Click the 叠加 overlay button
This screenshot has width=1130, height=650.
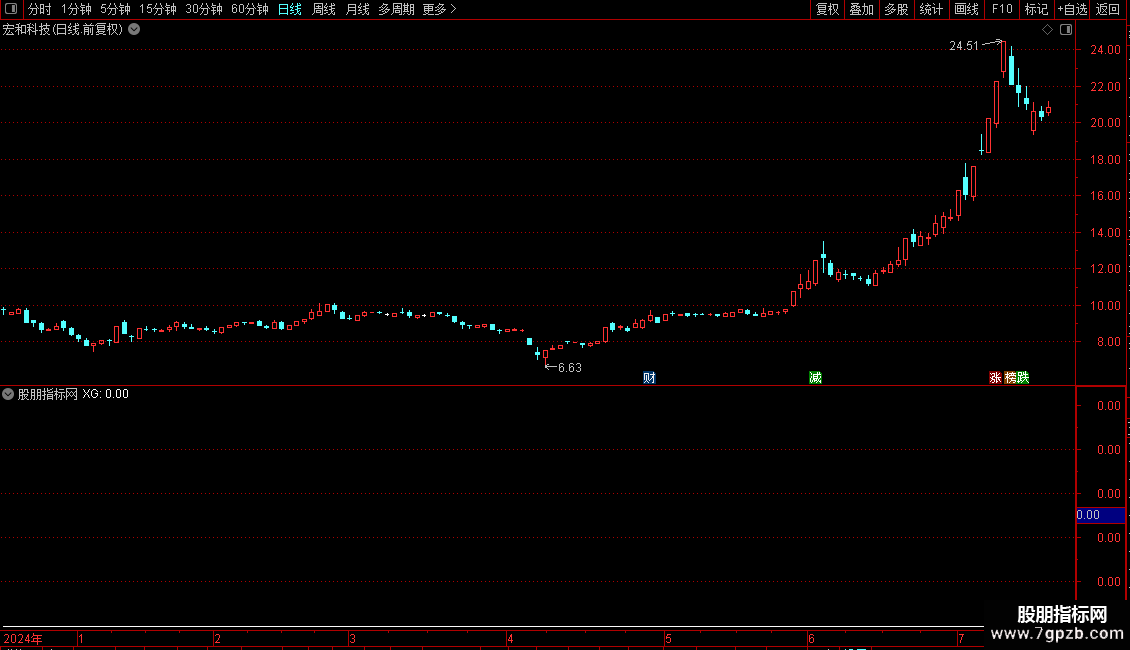click(x=862, y=9)
